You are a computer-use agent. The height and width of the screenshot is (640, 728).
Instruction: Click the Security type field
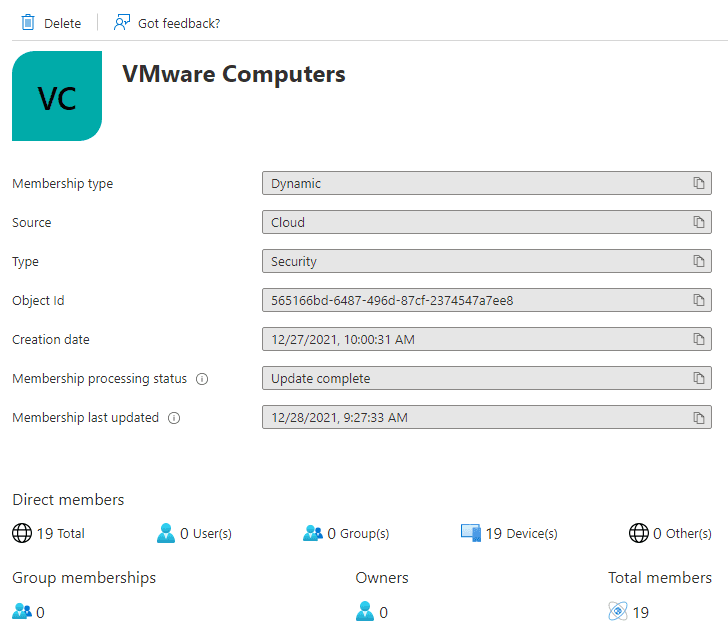[487, 261]
